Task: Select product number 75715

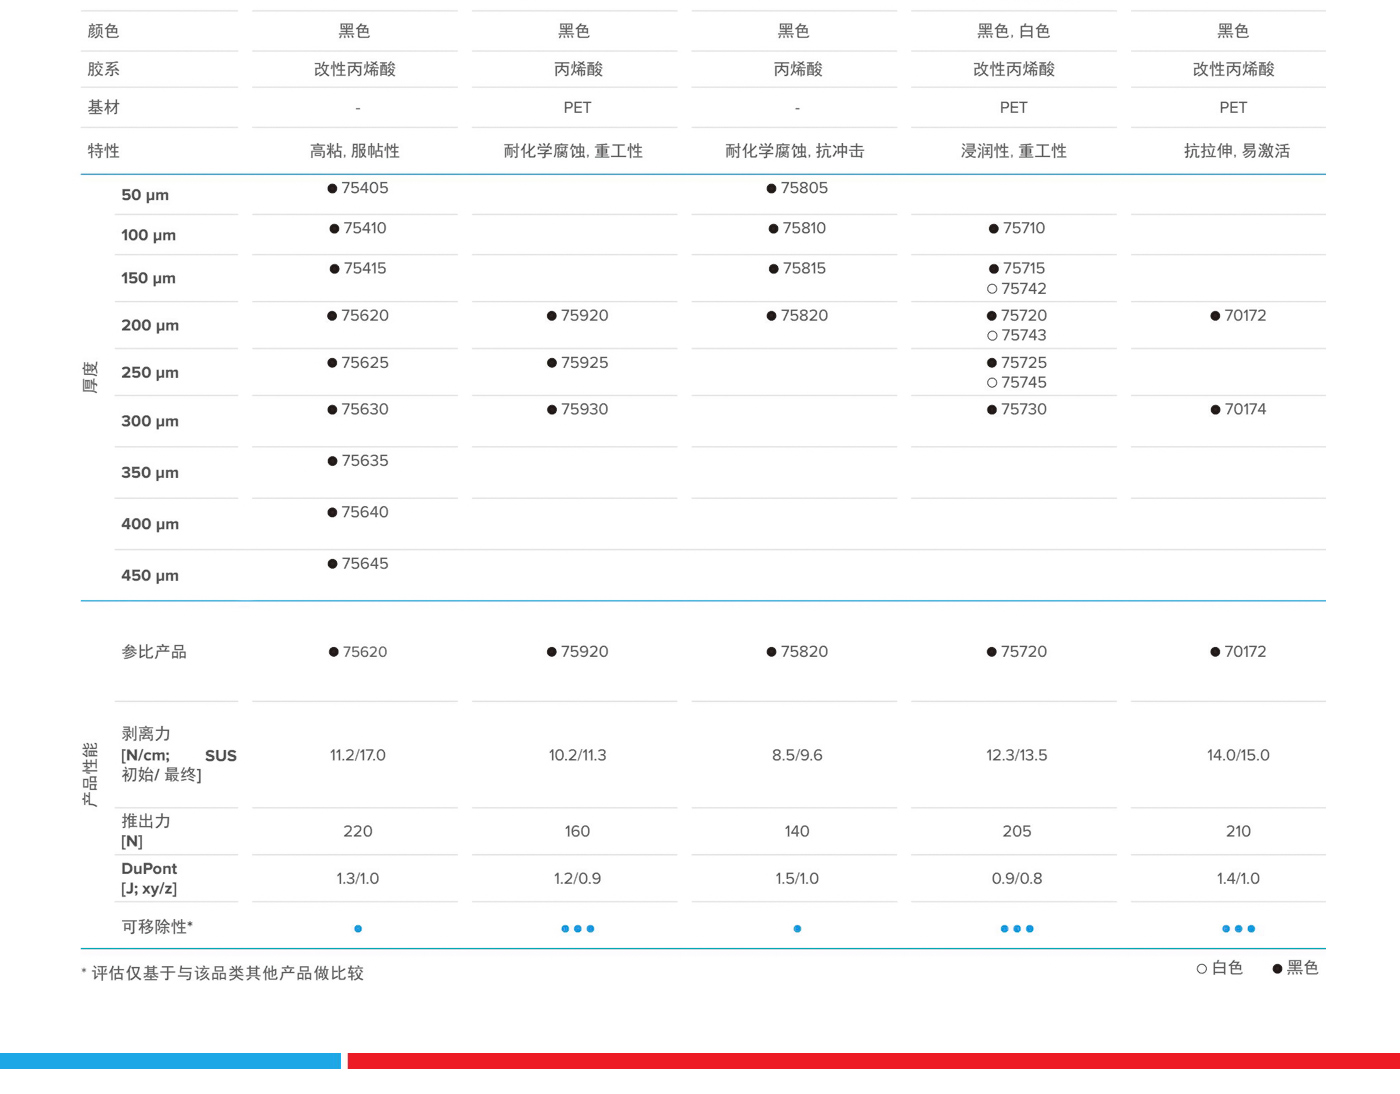Action: (x=1017, y=268)
